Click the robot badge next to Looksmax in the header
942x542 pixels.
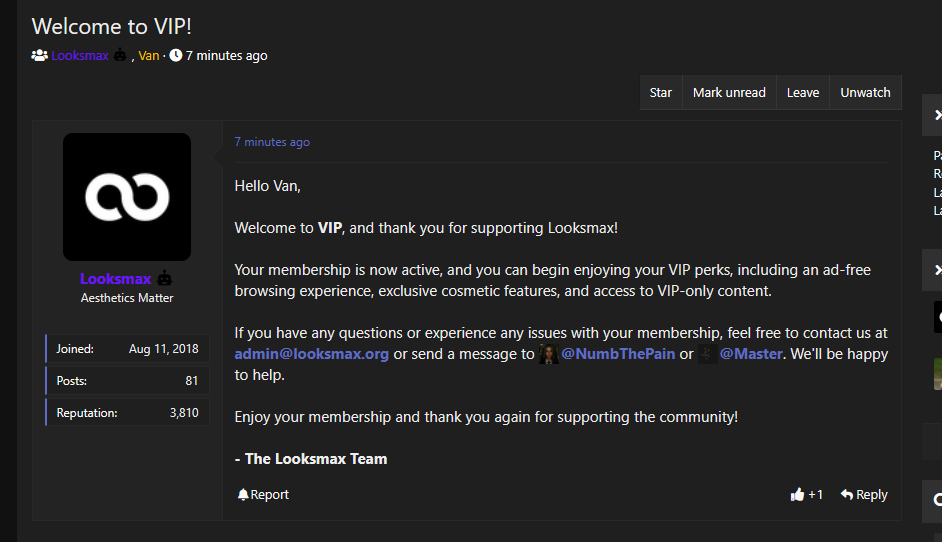coord(120,55)
